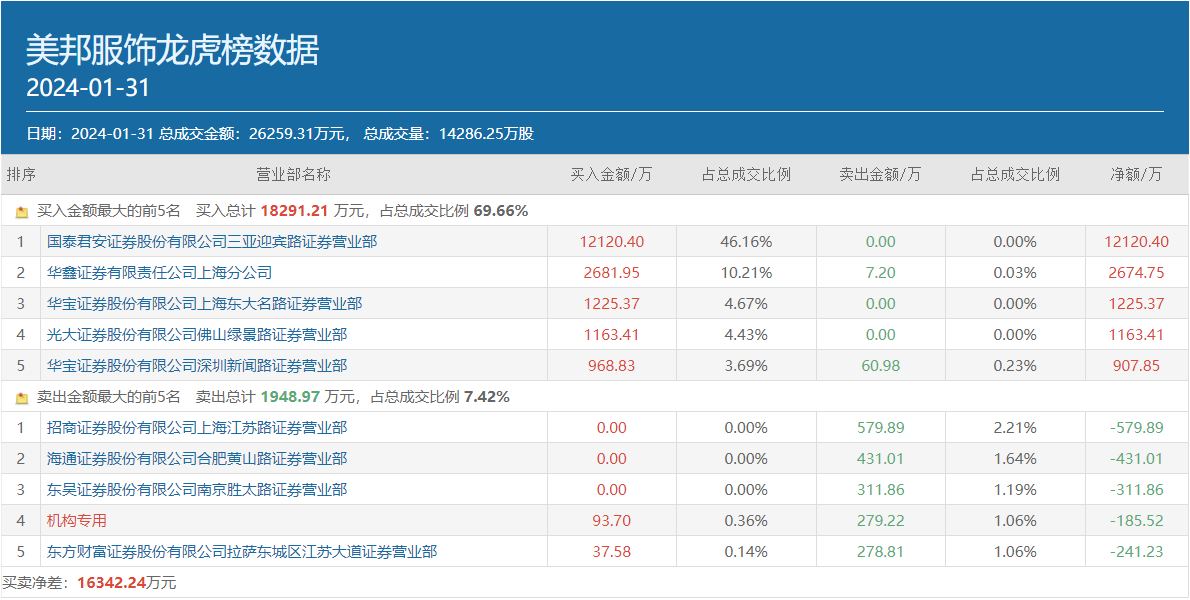Click the 12120.40 buy amount cell
This screenshot has width=1190, height=600.
pos(611,242)
